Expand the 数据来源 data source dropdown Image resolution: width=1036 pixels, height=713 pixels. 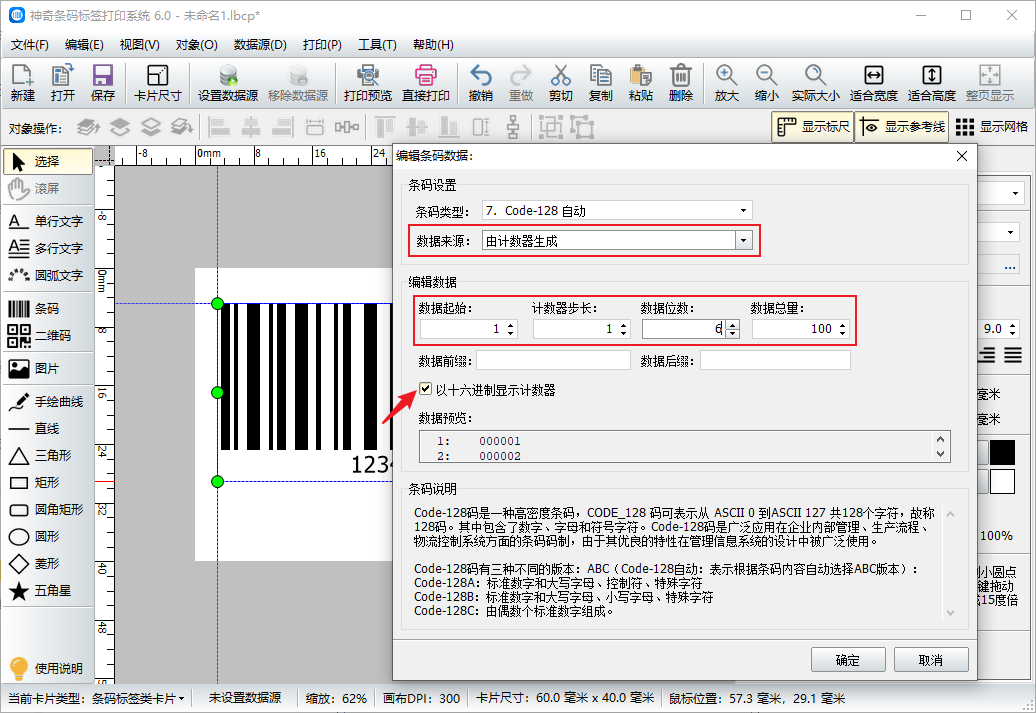coord(743,241)
